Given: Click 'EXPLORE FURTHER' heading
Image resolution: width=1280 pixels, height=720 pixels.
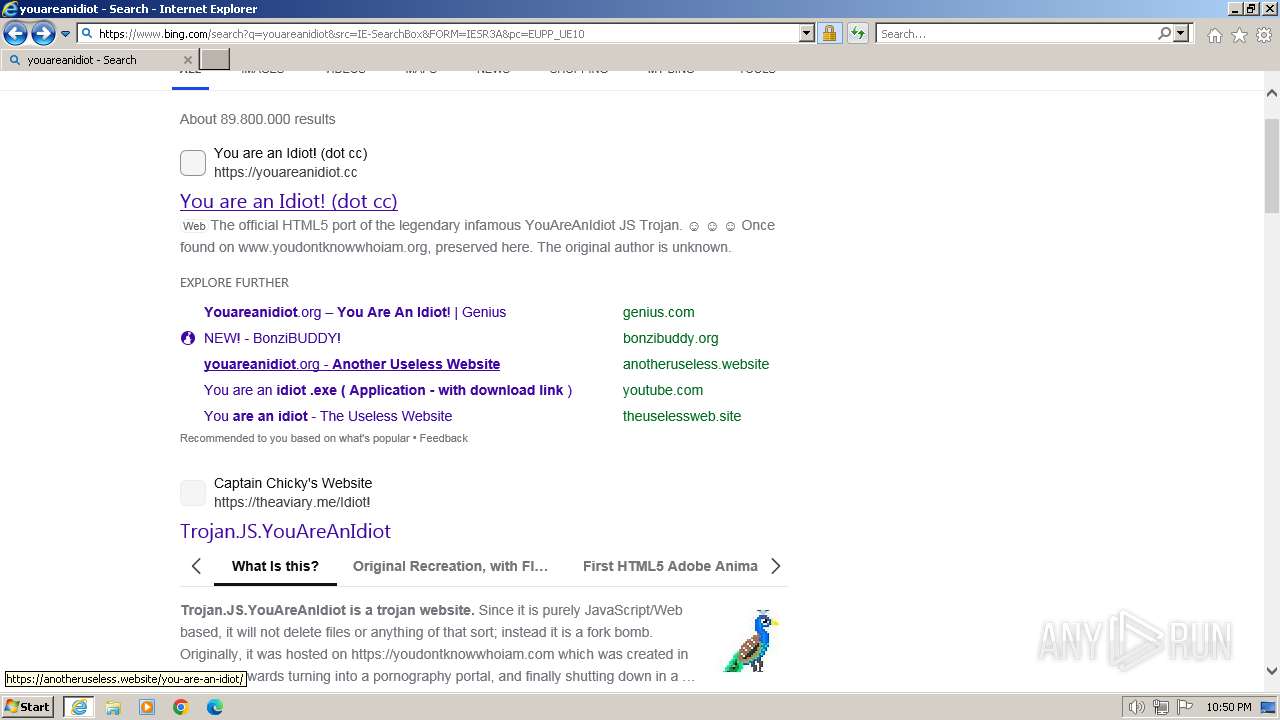Looking at the screenshot, I should (x=234, y=282).
